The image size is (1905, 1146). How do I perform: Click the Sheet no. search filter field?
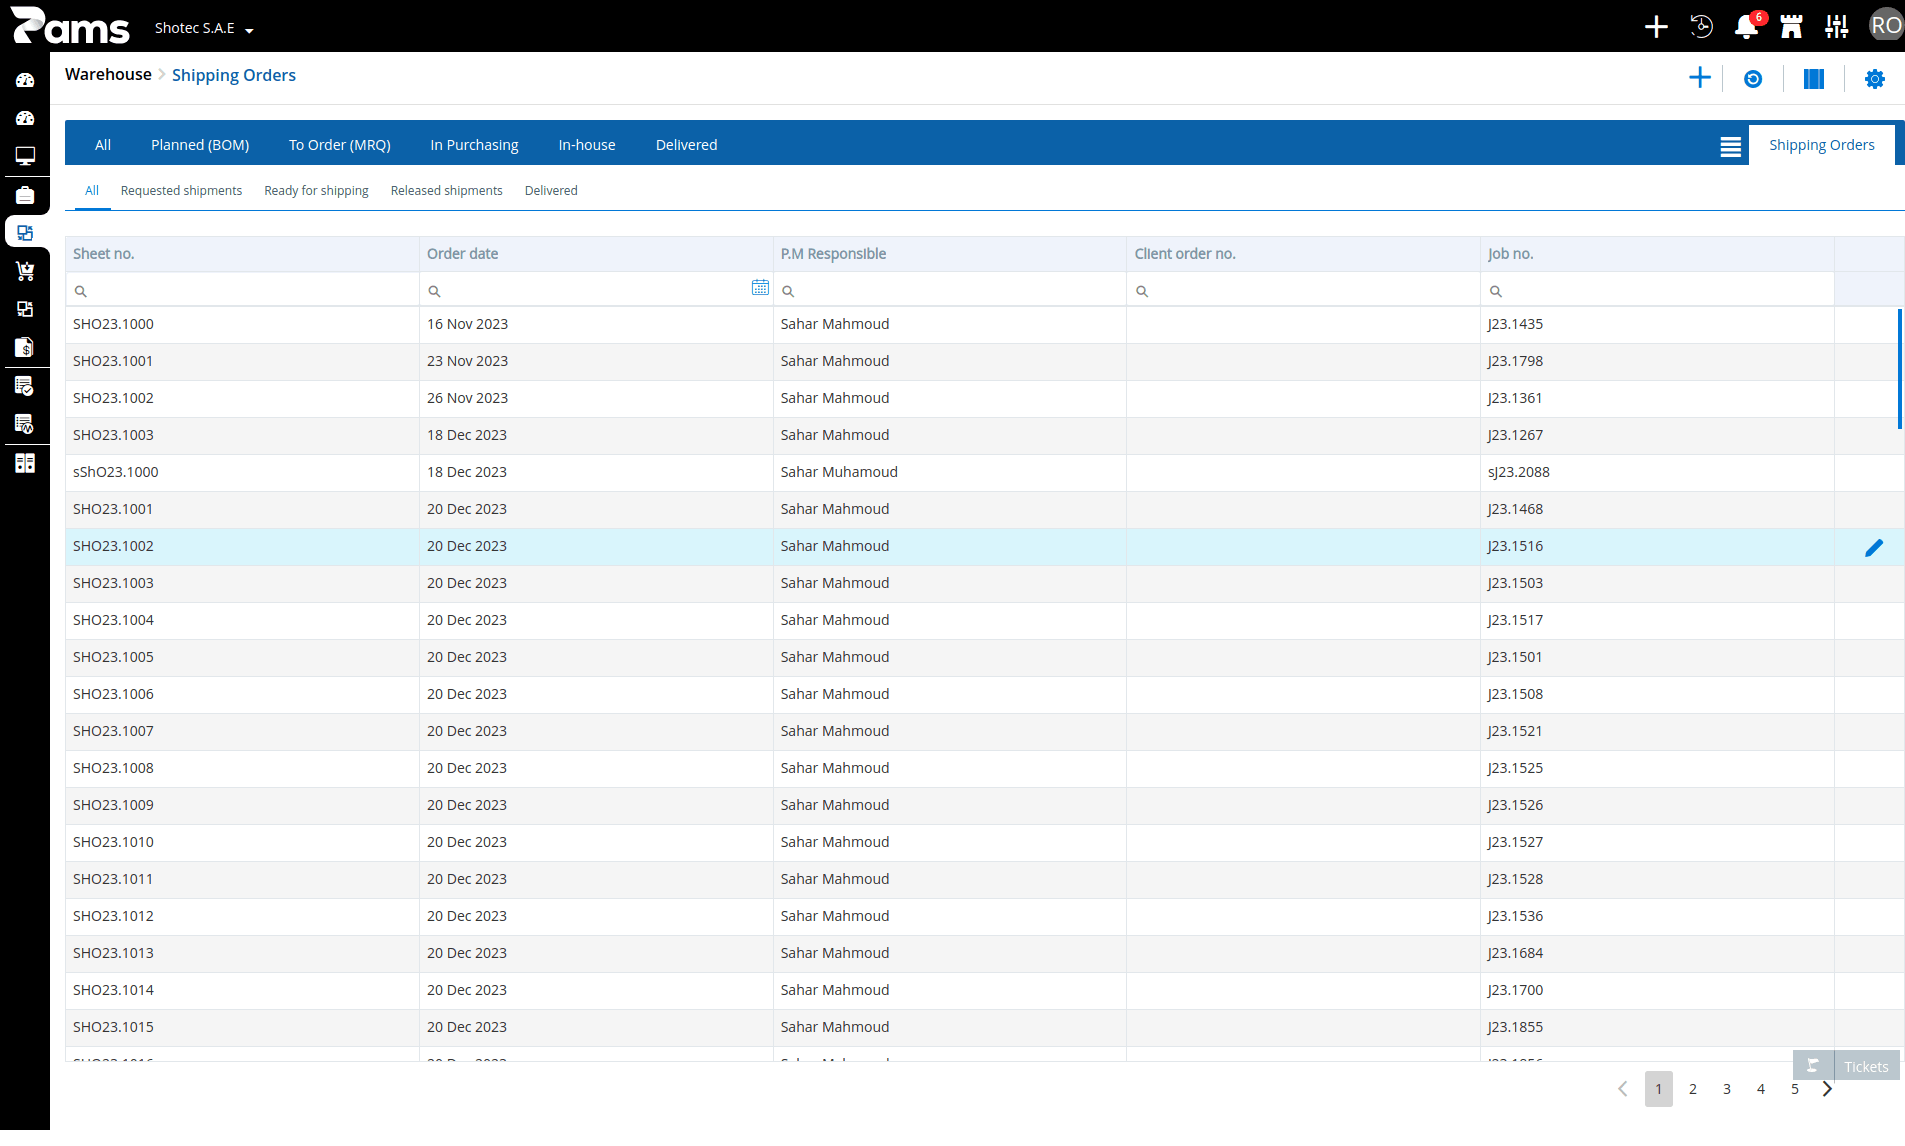[242, 290]
